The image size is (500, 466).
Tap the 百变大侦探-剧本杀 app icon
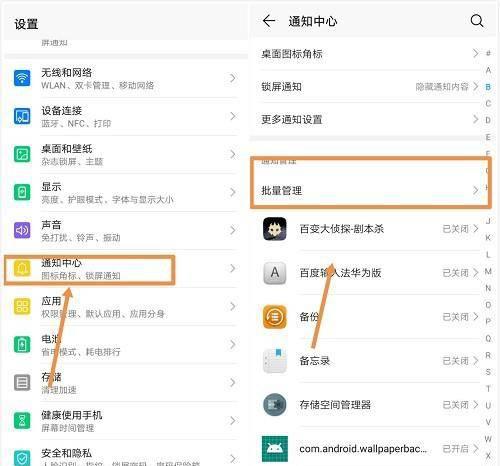tap(274, 229)
